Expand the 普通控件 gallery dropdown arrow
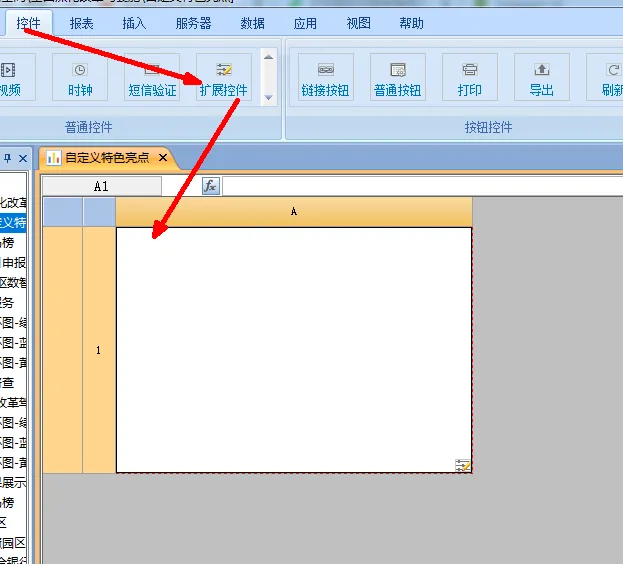The image size is (623, 564). tap(268, 98)
